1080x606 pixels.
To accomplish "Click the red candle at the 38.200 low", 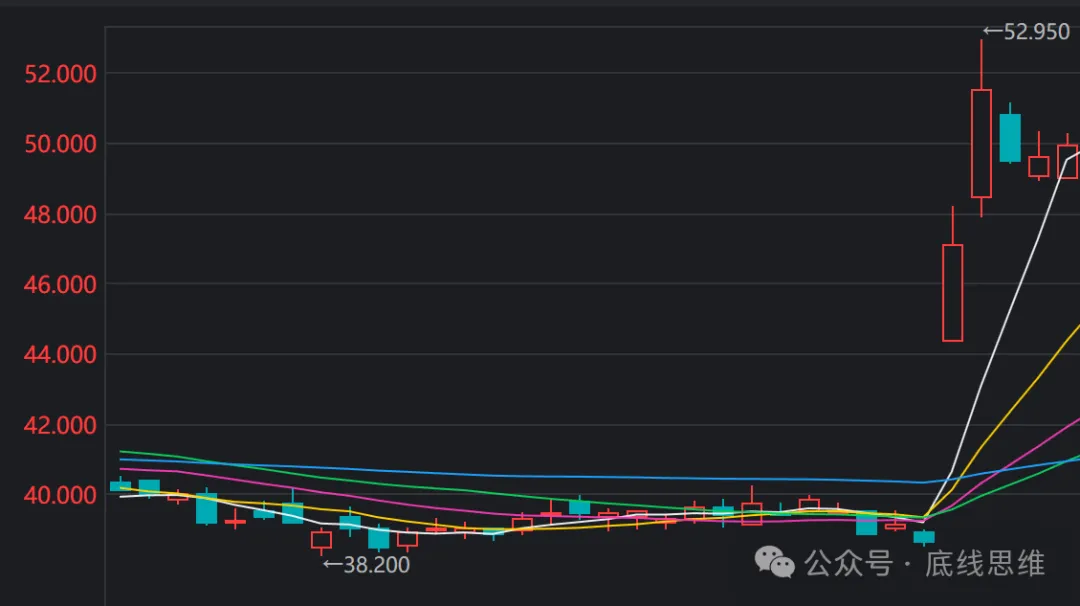I will coord(321,540).
